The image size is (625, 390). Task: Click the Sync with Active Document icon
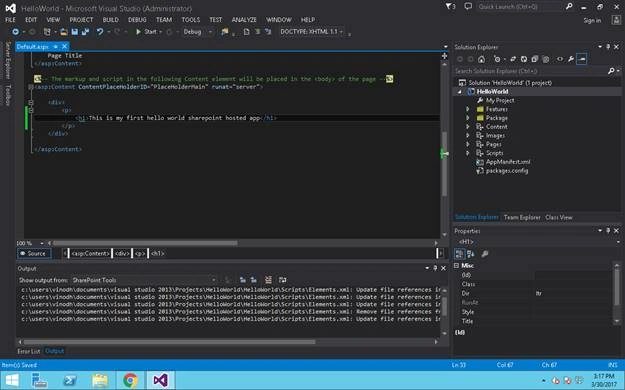pyautogui.click(x=513, y=59)
